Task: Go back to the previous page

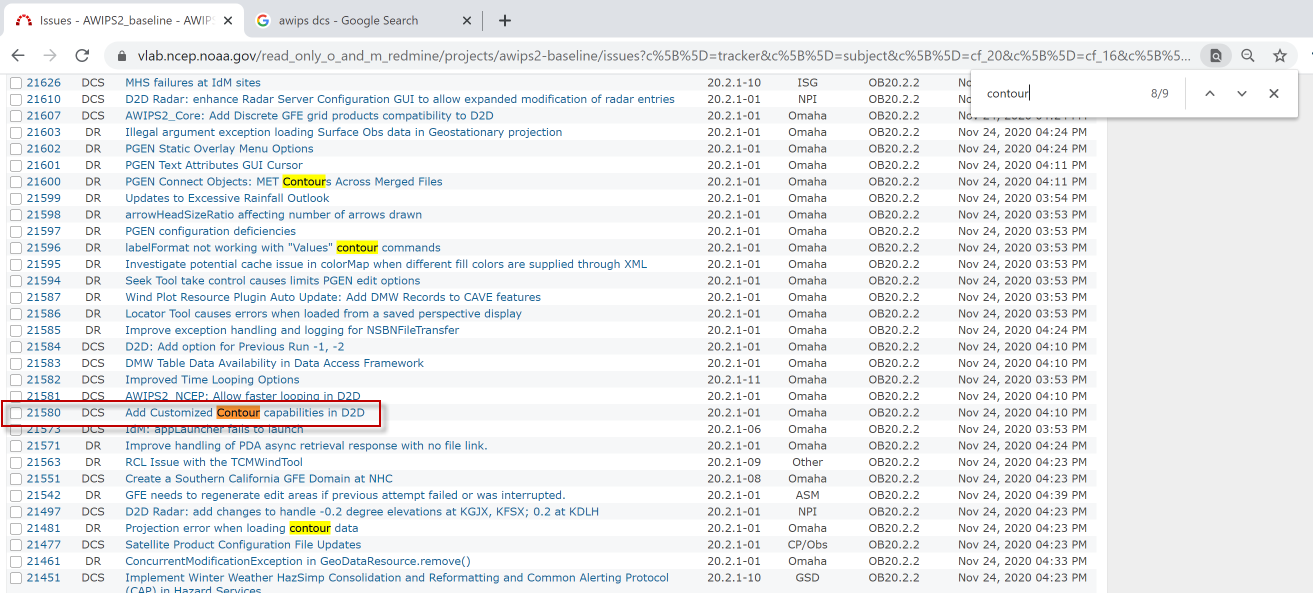Action: pos(20,56)
